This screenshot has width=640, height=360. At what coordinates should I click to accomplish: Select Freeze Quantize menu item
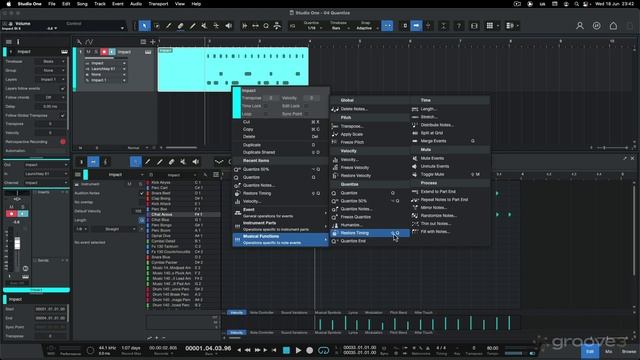pos(369,217)
